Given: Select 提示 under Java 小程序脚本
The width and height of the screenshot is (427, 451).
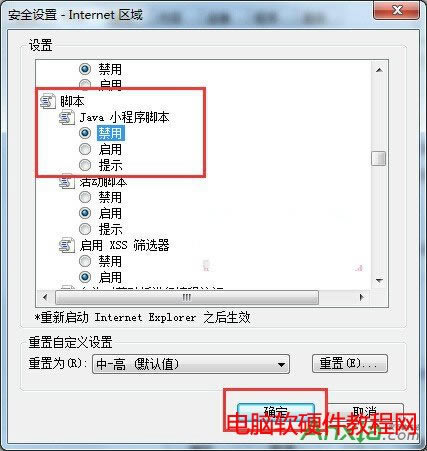Looking at the screenshot, I should point(85,165).
